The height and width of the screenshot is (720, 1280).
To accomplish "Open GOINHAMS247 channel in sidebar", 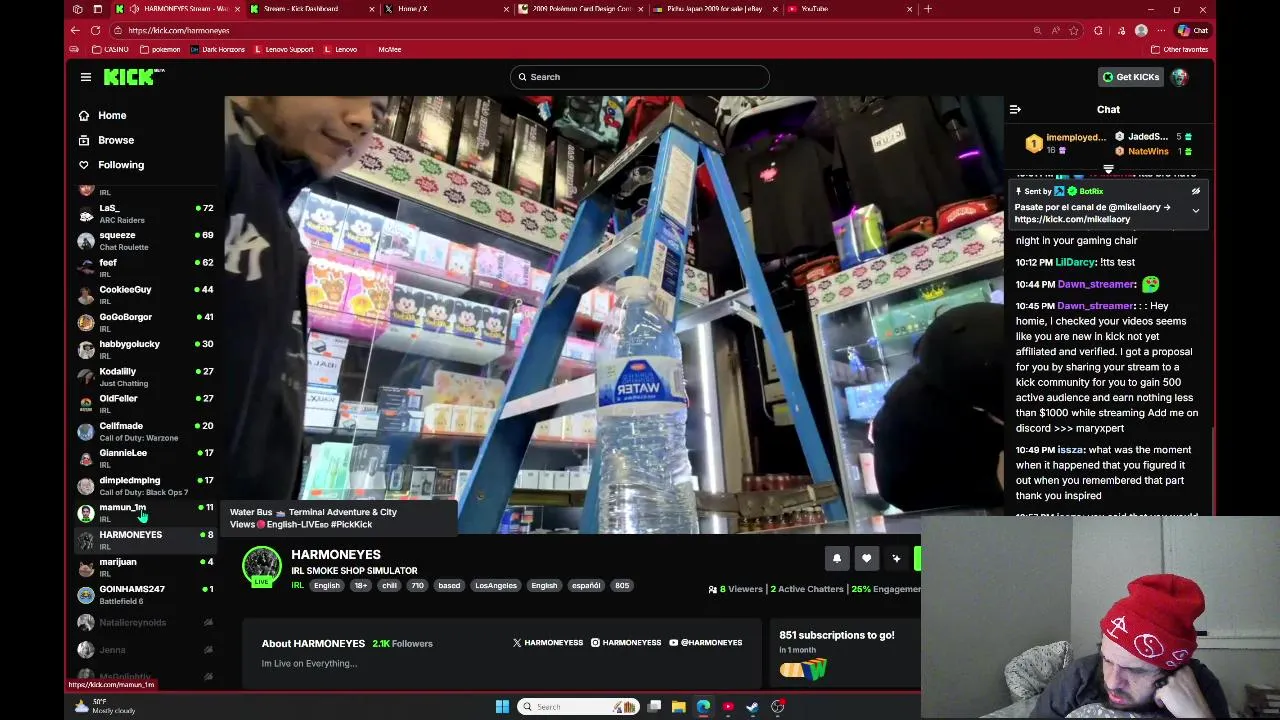I will 146,595.
